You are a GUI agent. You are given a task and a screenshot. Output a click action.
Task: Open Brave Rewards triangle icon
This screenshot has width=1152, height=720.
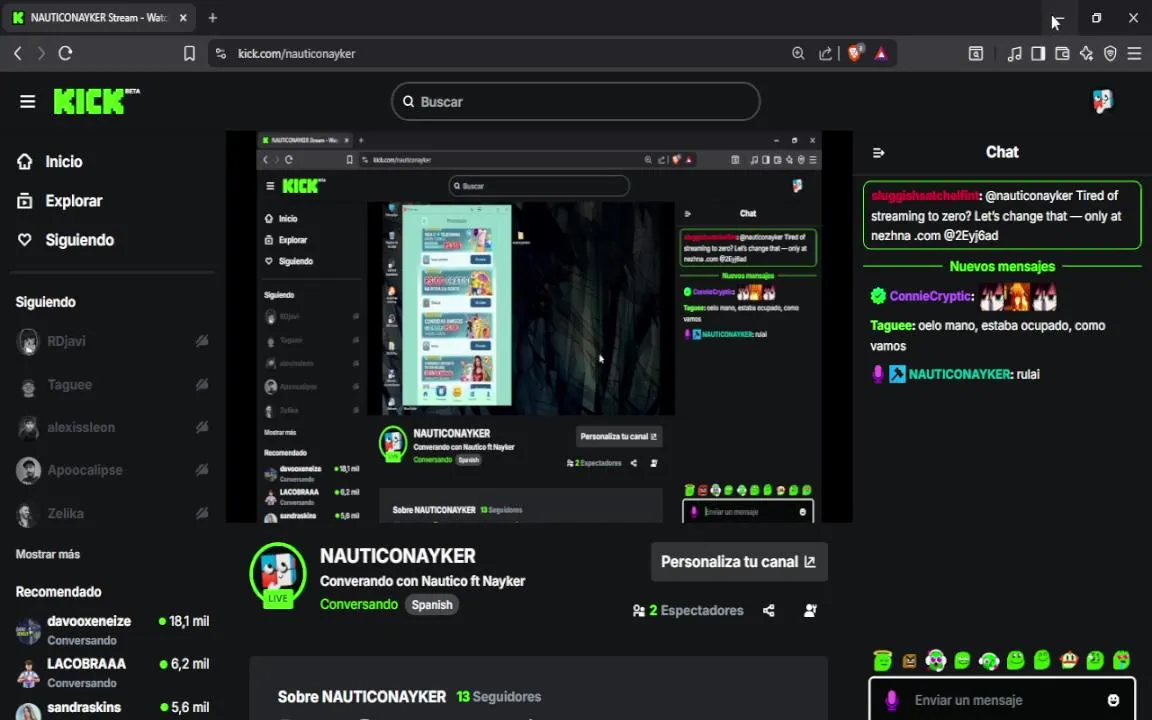tap(881, 54)
